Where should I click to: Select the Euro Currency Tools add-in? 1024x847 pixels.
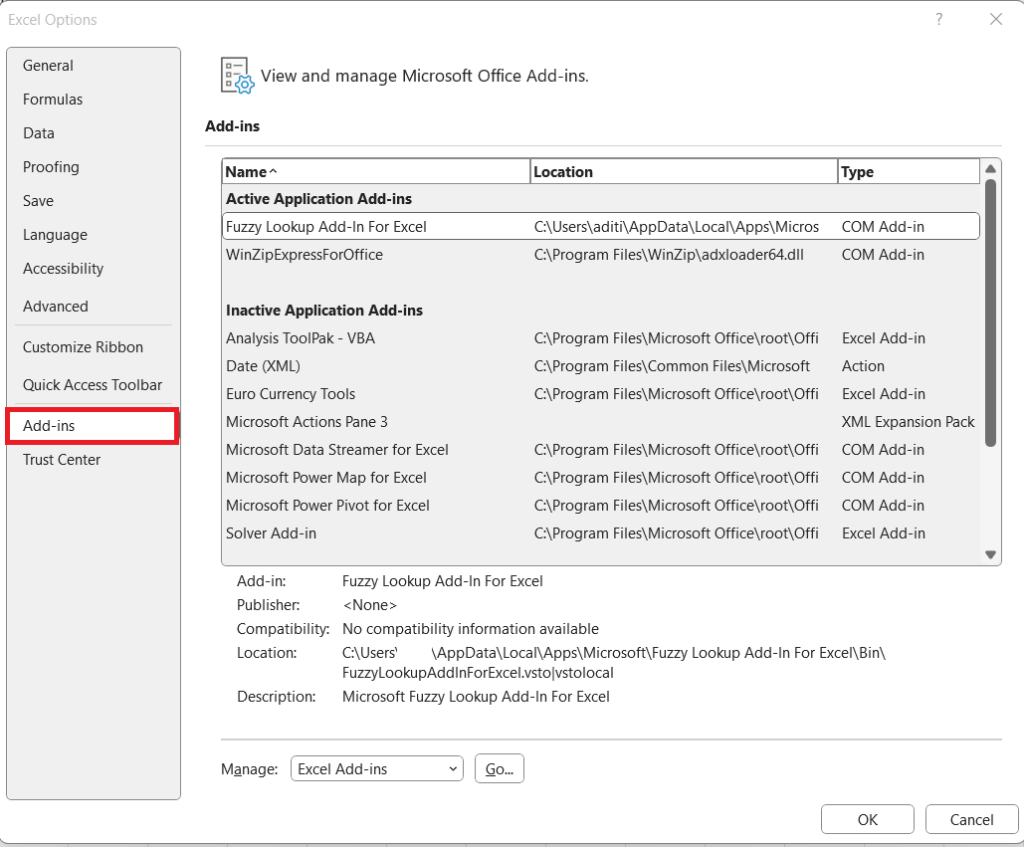(x=290, y=394)
